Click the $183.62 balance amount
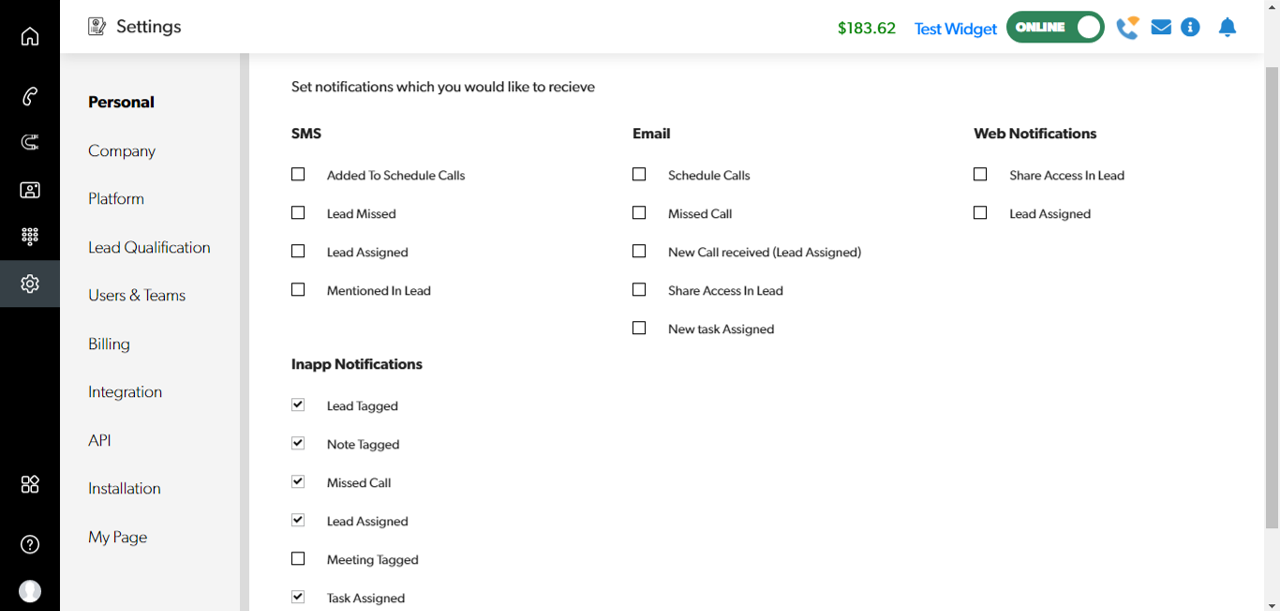This screenshot has width=1280, height=611. tap(866, 28)
